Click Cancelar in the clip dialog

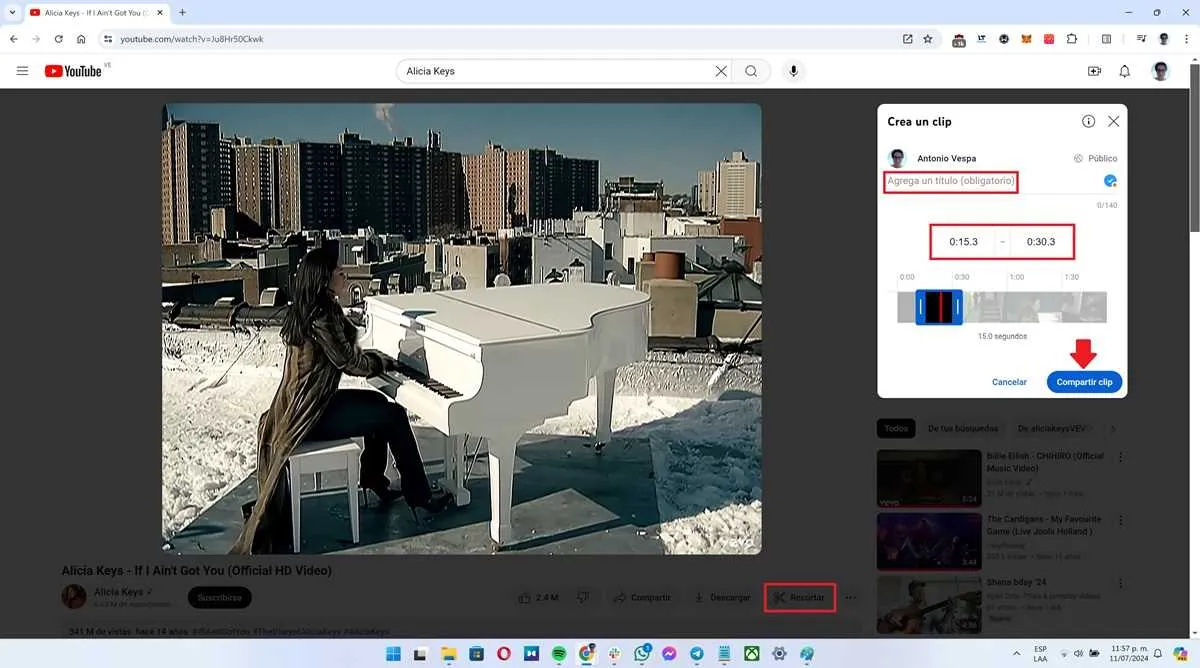tap(1009, 382)
